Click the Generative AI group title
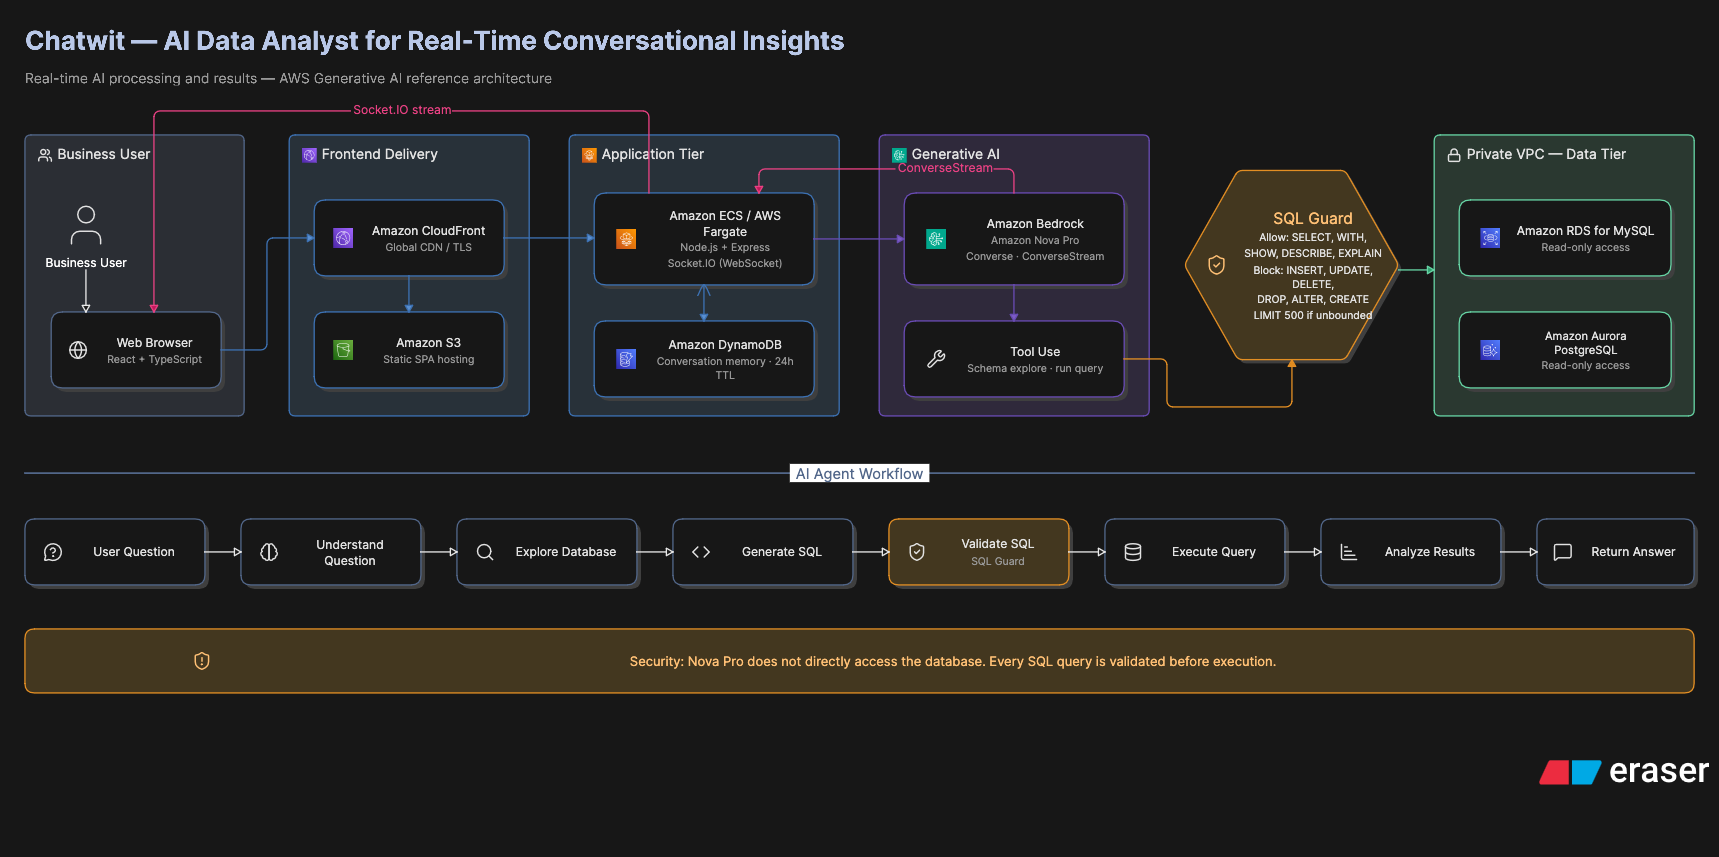Screen dimensions: 1719x857 click(x=955, y=154)
